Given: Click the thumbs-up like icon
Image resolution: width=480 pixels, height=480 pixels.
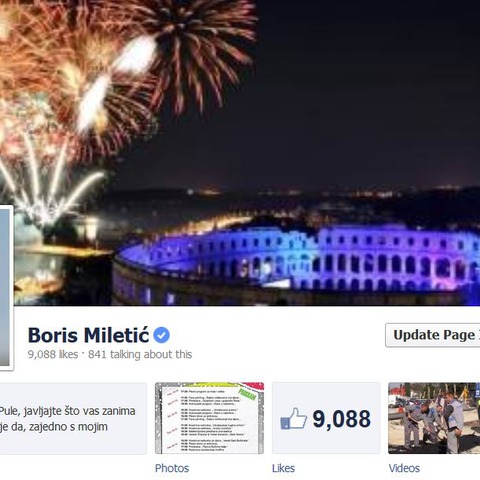Looking at the screenshot, I should pyautogui.click(x=294, y=419).
